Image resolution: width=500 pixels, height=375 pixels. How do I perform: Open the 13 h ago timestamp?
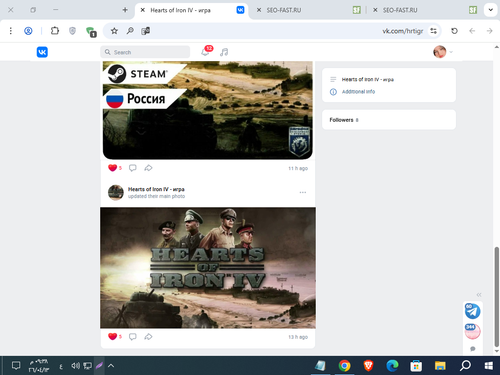(x=298, y=337)
